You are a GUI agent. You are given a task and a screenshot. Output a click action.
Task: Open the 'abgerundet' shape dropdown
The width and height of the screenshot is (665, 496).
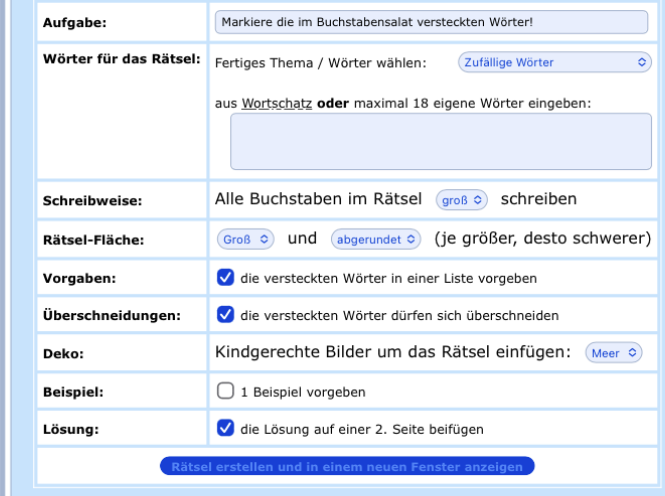point(378,239)
